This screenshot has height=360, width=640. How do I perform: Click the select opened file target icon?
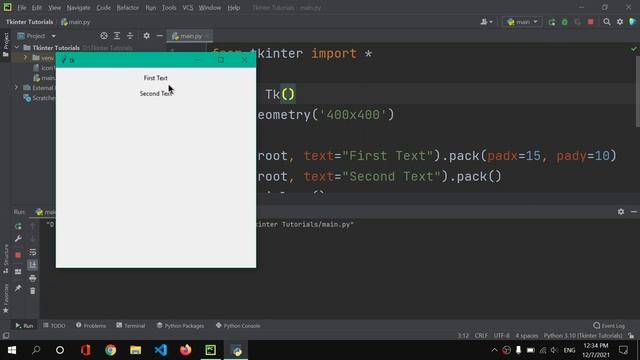coord(104,36)
